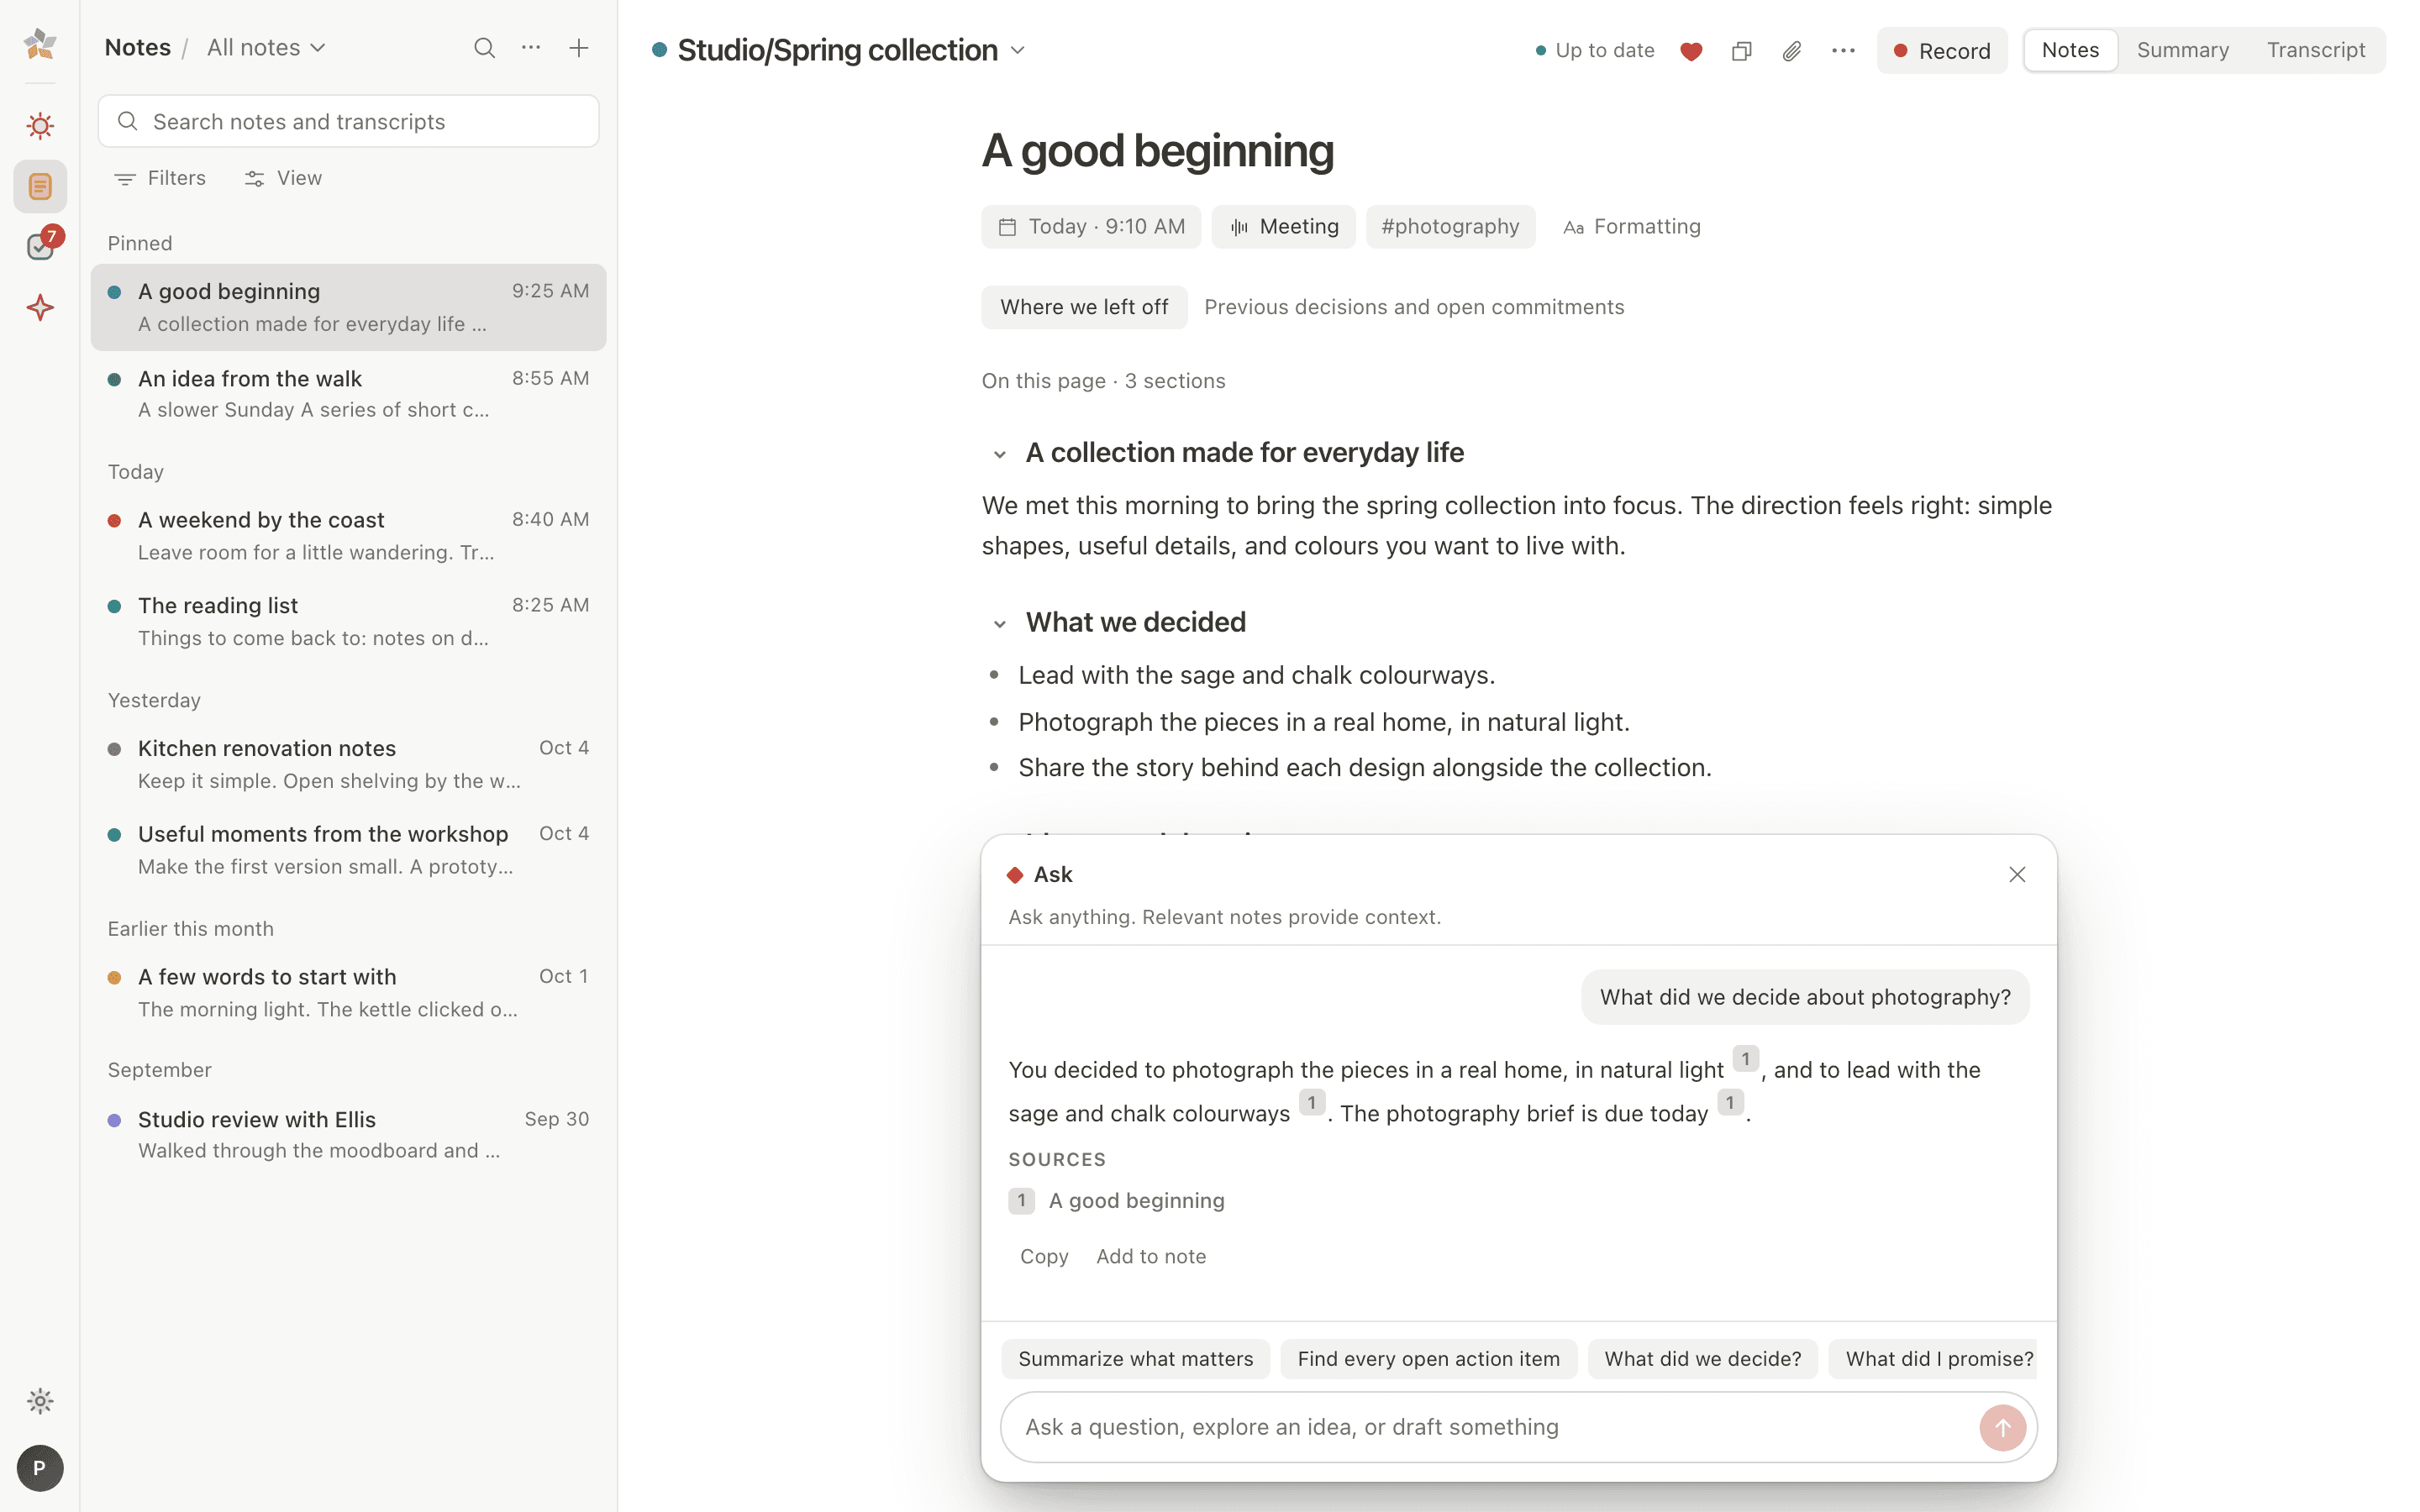
Task: Select 'What did I promise?' suggestion
Action: 1934,1359
